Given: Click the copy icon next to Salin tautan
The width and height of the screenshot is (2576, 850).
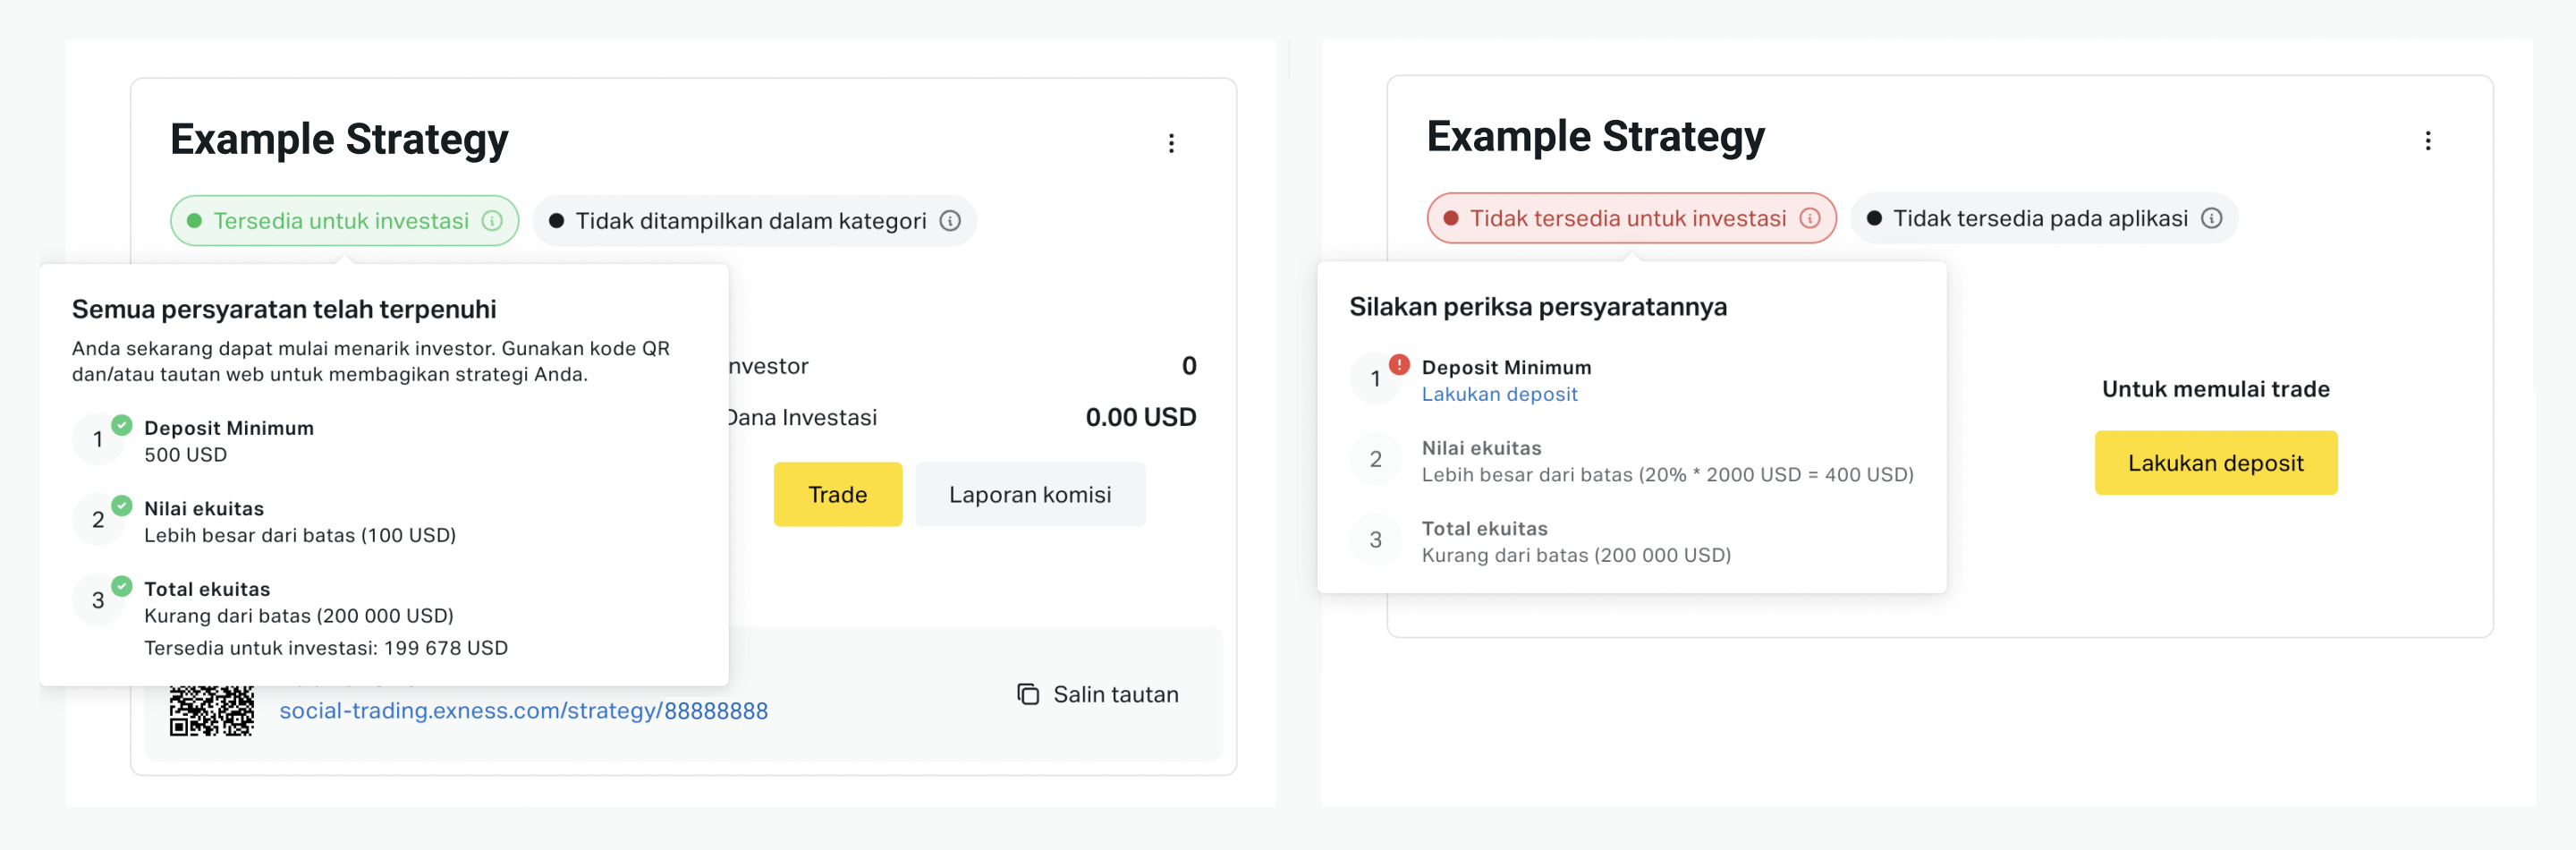Looking at the screenshot, I should pyautogui.click(x=1028, y=694).
